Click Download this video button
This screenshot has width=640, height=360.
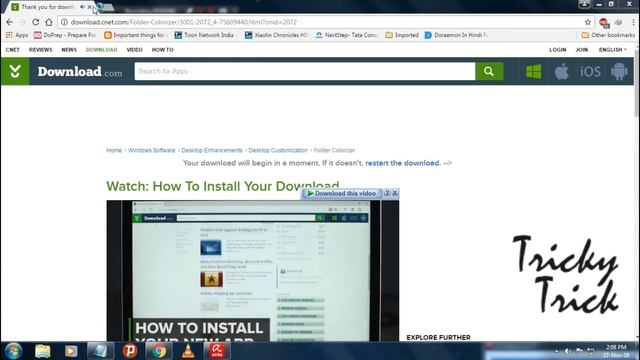(x=341, y=193)
